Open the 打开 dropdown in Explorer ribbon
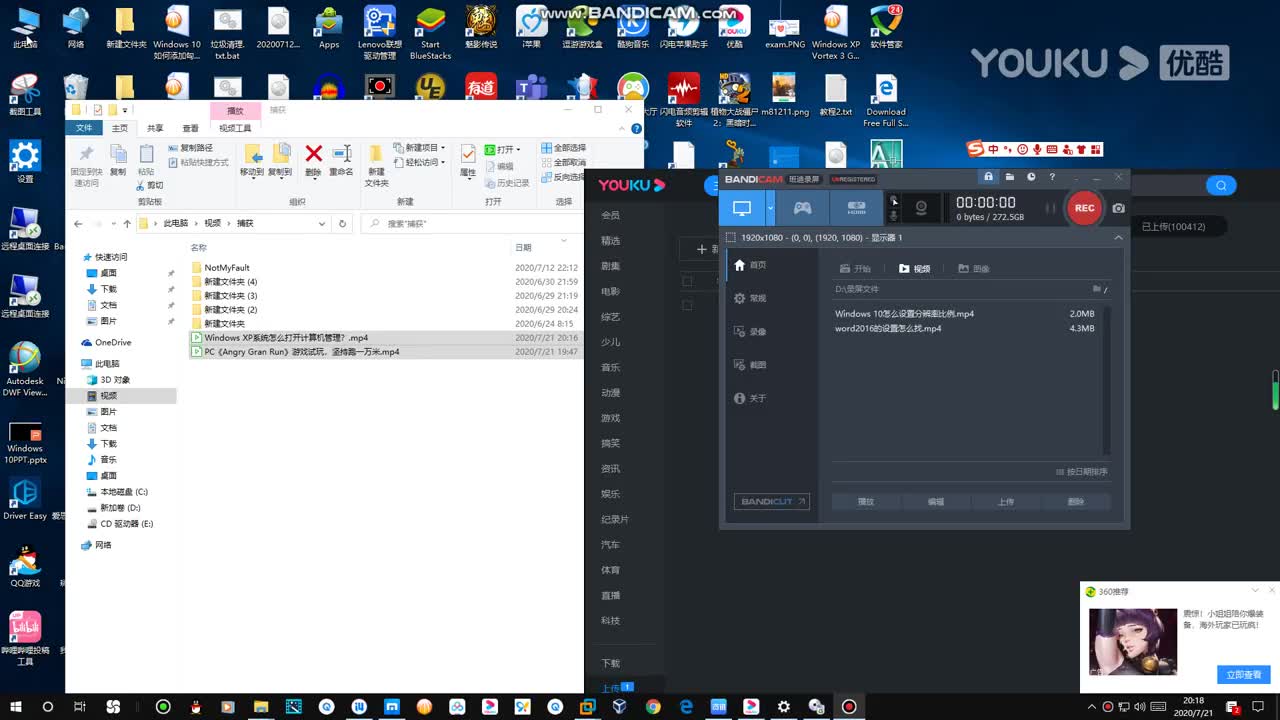This screenshot has height=720, width=1280. pos(504,149)
